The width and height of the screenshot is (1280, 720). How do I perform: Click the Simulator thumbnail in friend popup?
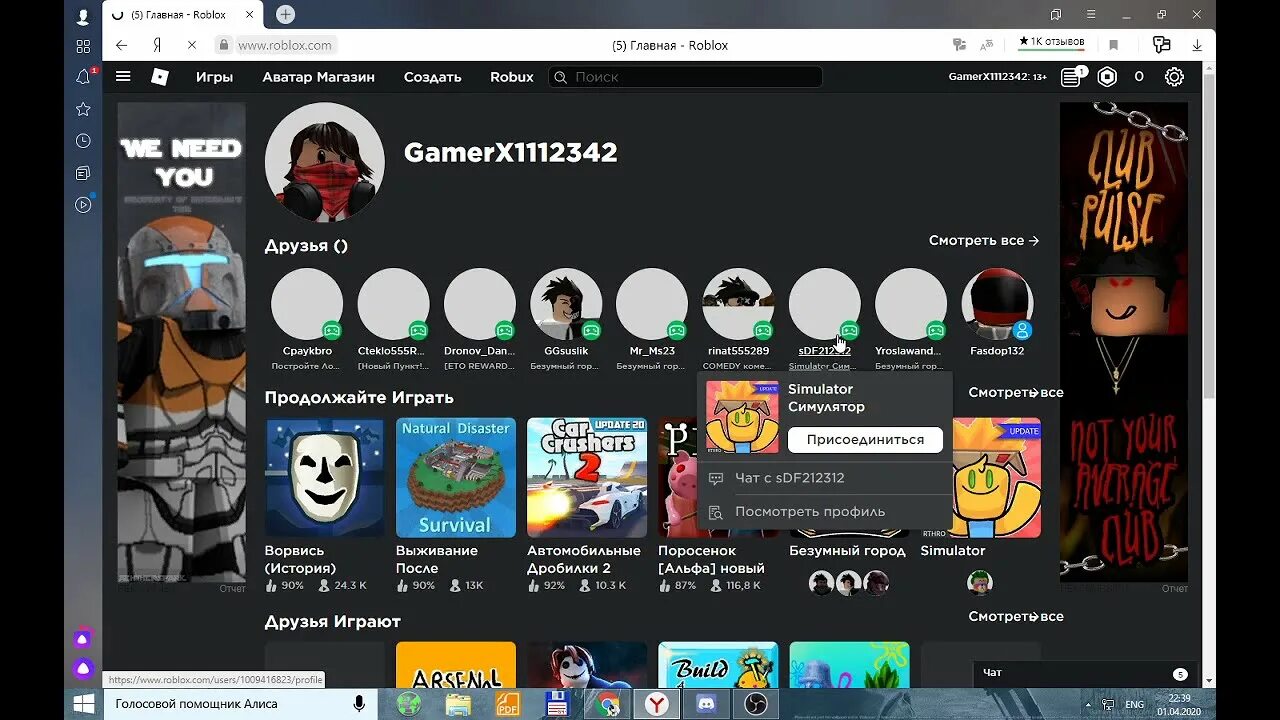742,417
